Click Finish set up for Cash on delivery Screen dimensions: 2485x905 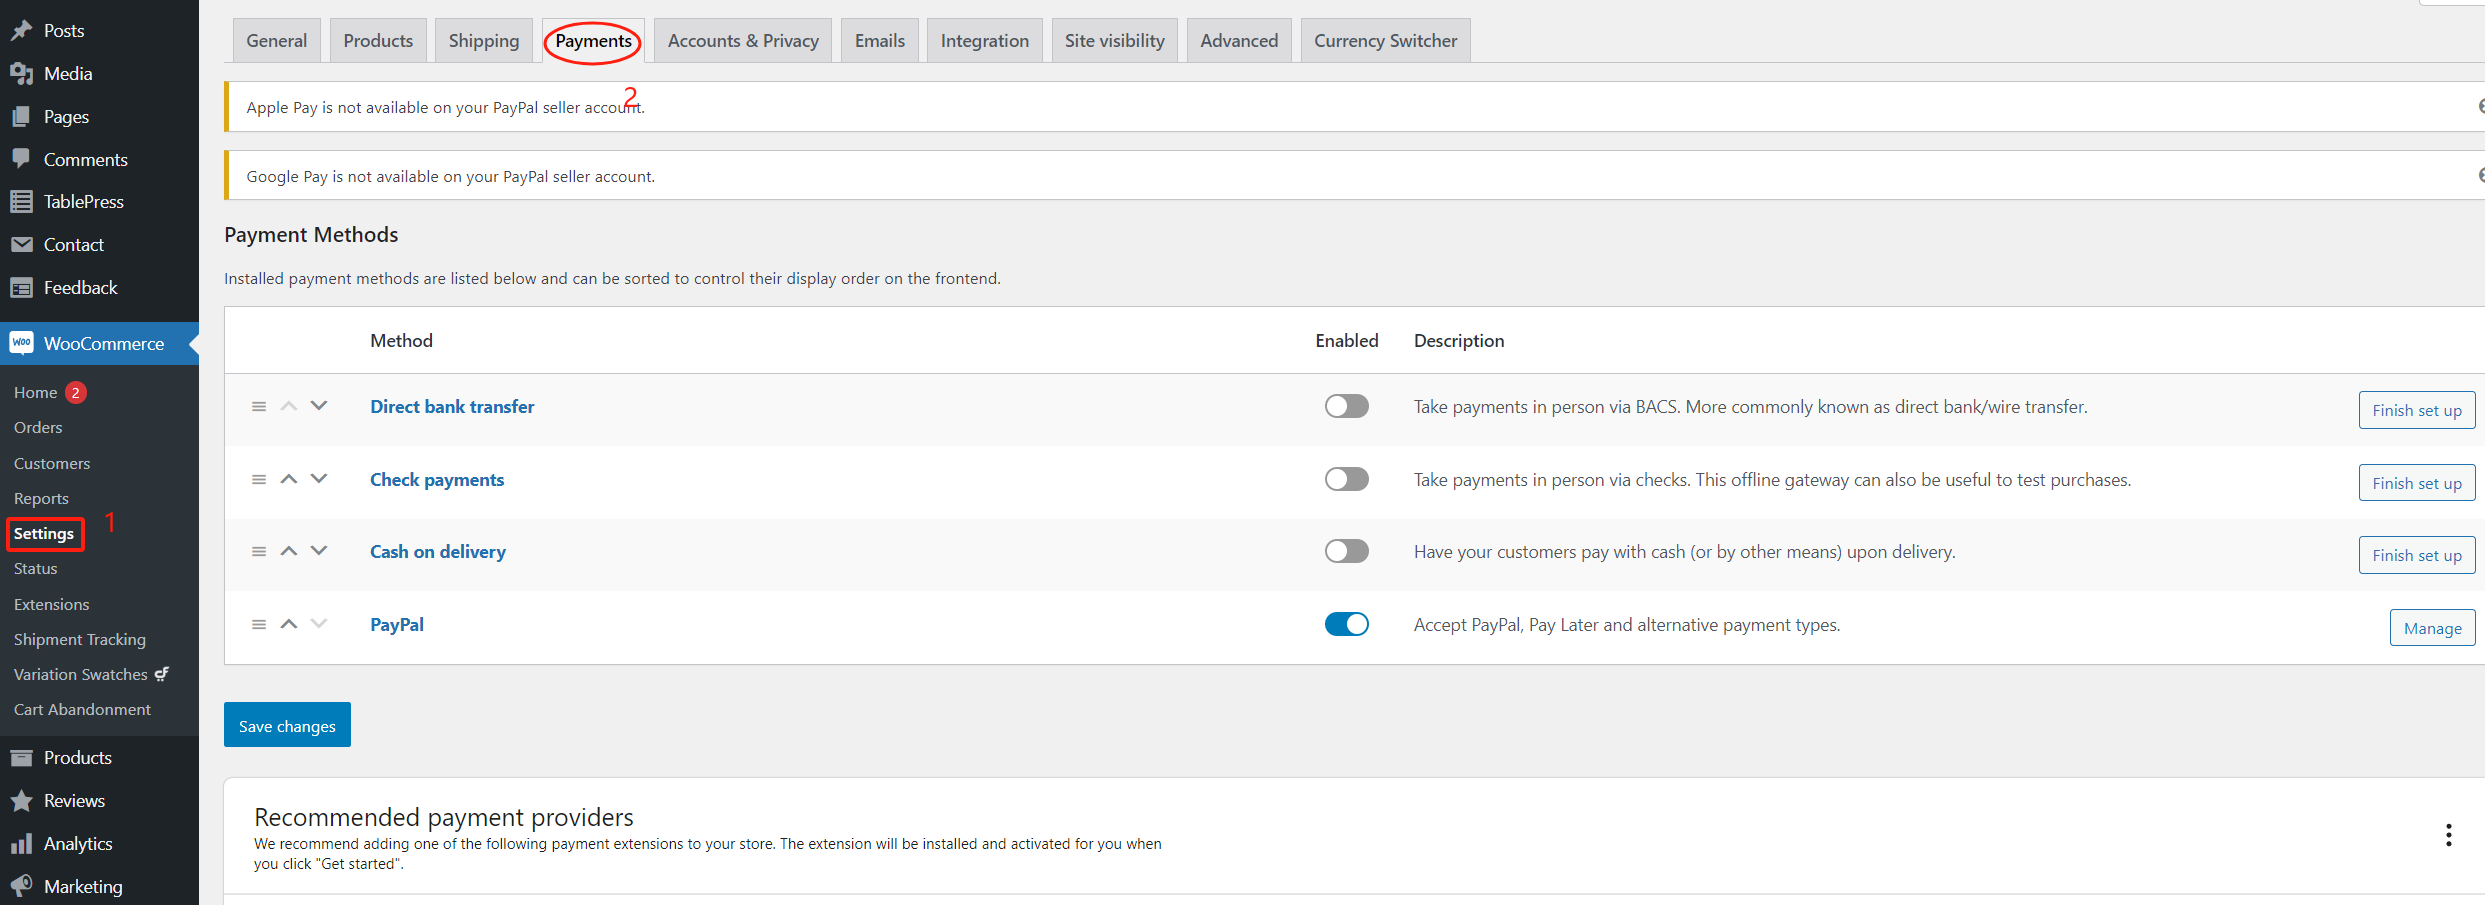coord(2417,555)
